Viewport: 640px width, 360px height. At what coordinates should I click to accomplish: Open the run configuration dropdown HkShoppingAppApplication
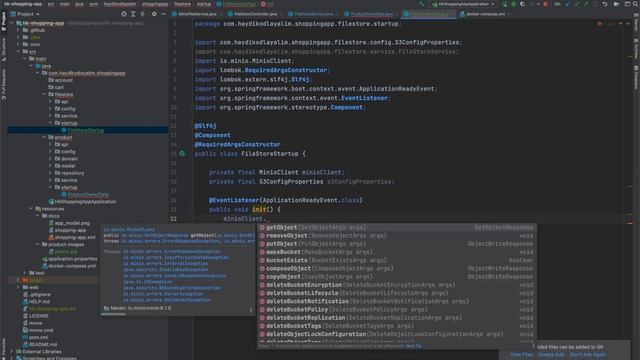464,4
